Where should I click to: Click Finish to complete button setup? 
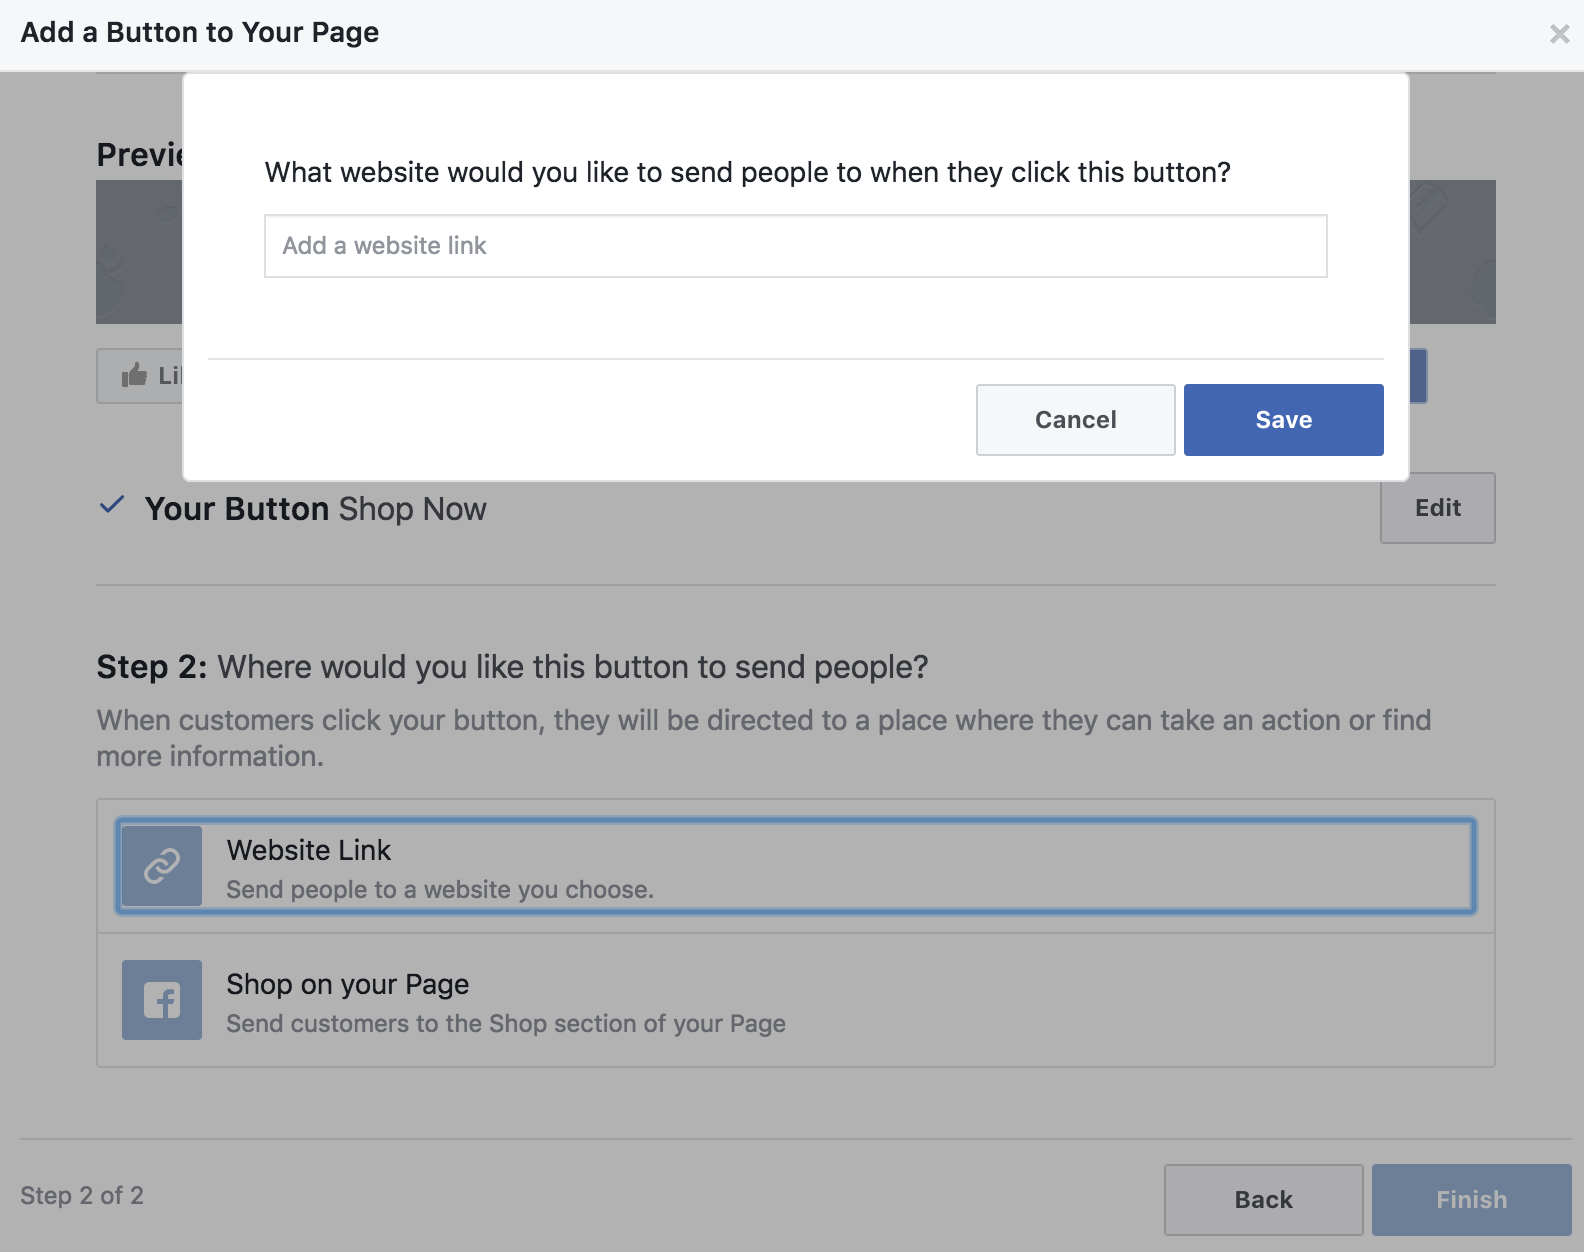click(1471, 1199)
